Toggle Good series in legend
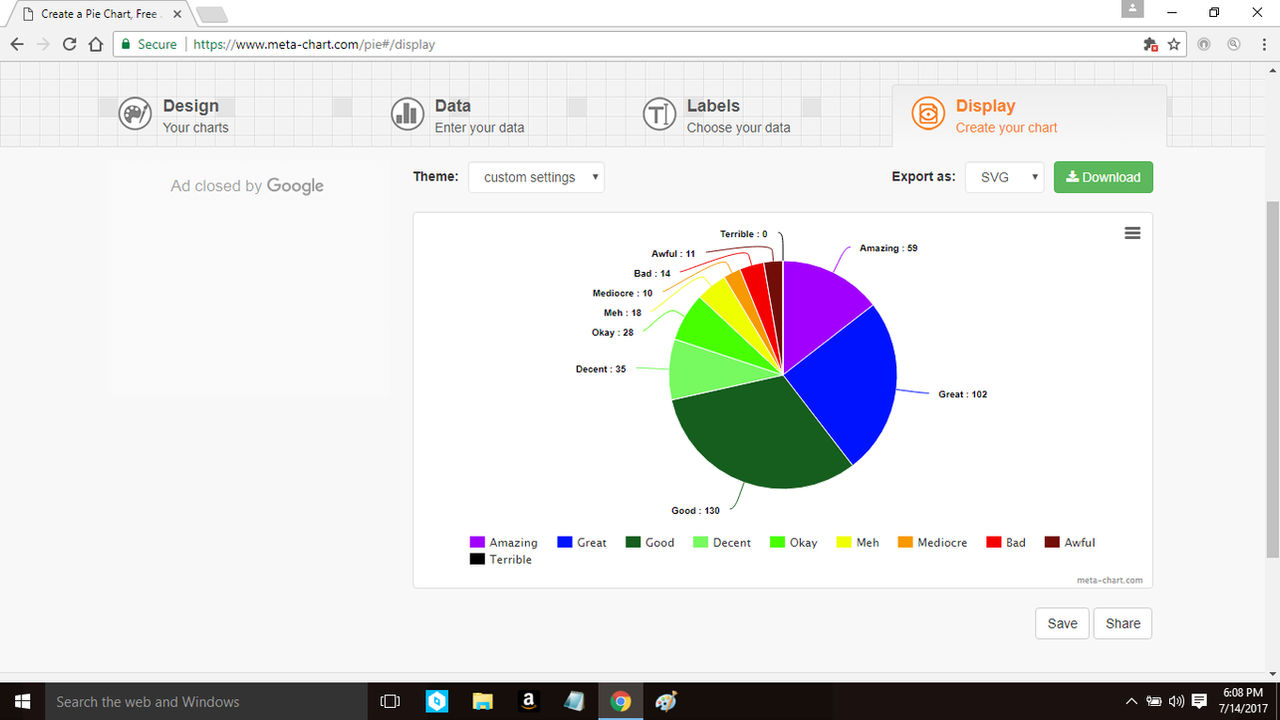The image size is (1280, 720). tap(650, 542)
